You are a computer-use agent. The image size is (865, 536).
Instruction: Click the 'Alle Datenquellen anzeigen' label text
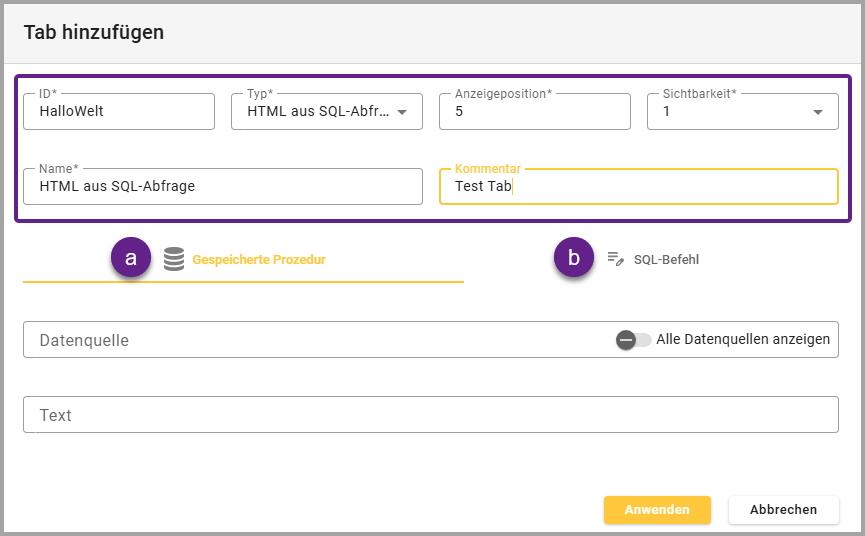coord(743,340)
